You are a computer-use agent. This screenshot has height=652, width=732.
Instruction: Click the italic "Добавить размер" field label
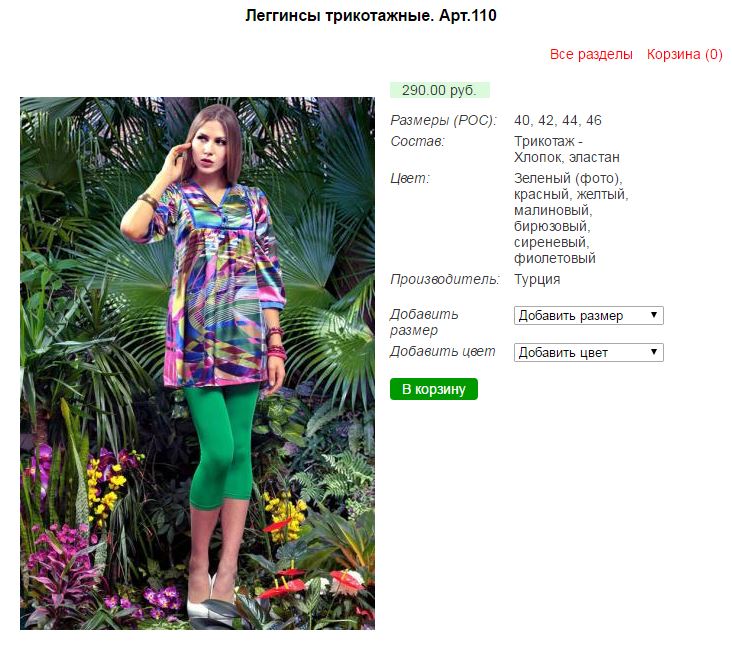(x=424, y=322)
